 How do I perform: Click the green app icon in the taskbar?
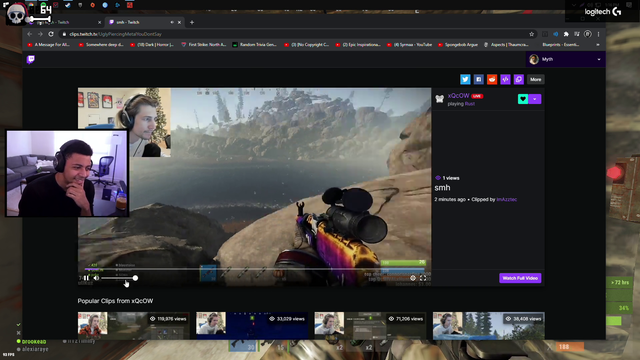click(x=43, y=5)
